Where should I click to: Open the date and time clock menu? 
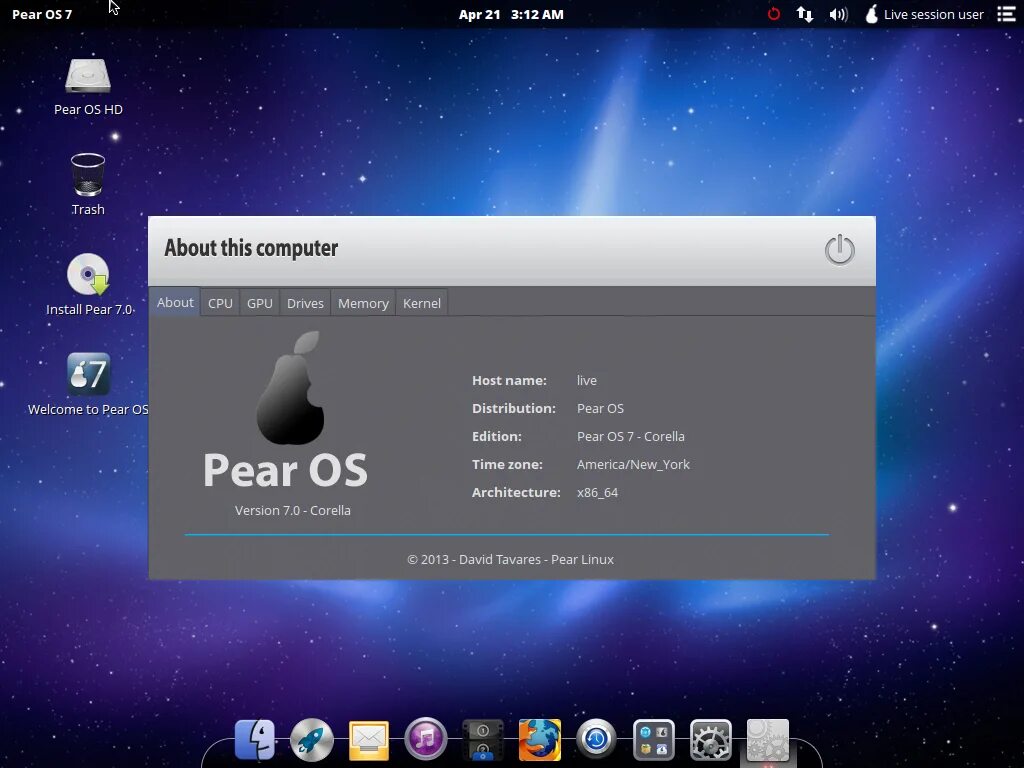(511, 14)
